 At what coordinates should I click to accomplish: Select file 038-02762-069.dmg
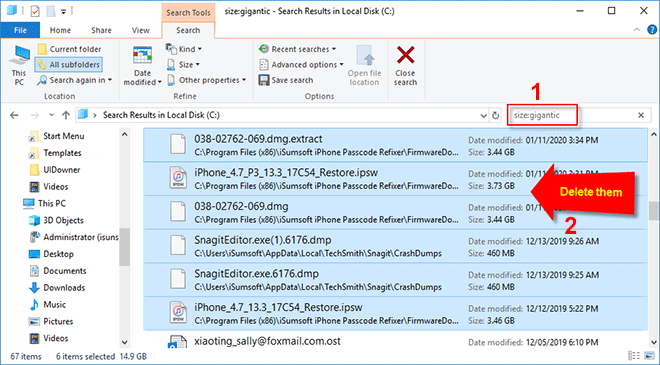395,213
